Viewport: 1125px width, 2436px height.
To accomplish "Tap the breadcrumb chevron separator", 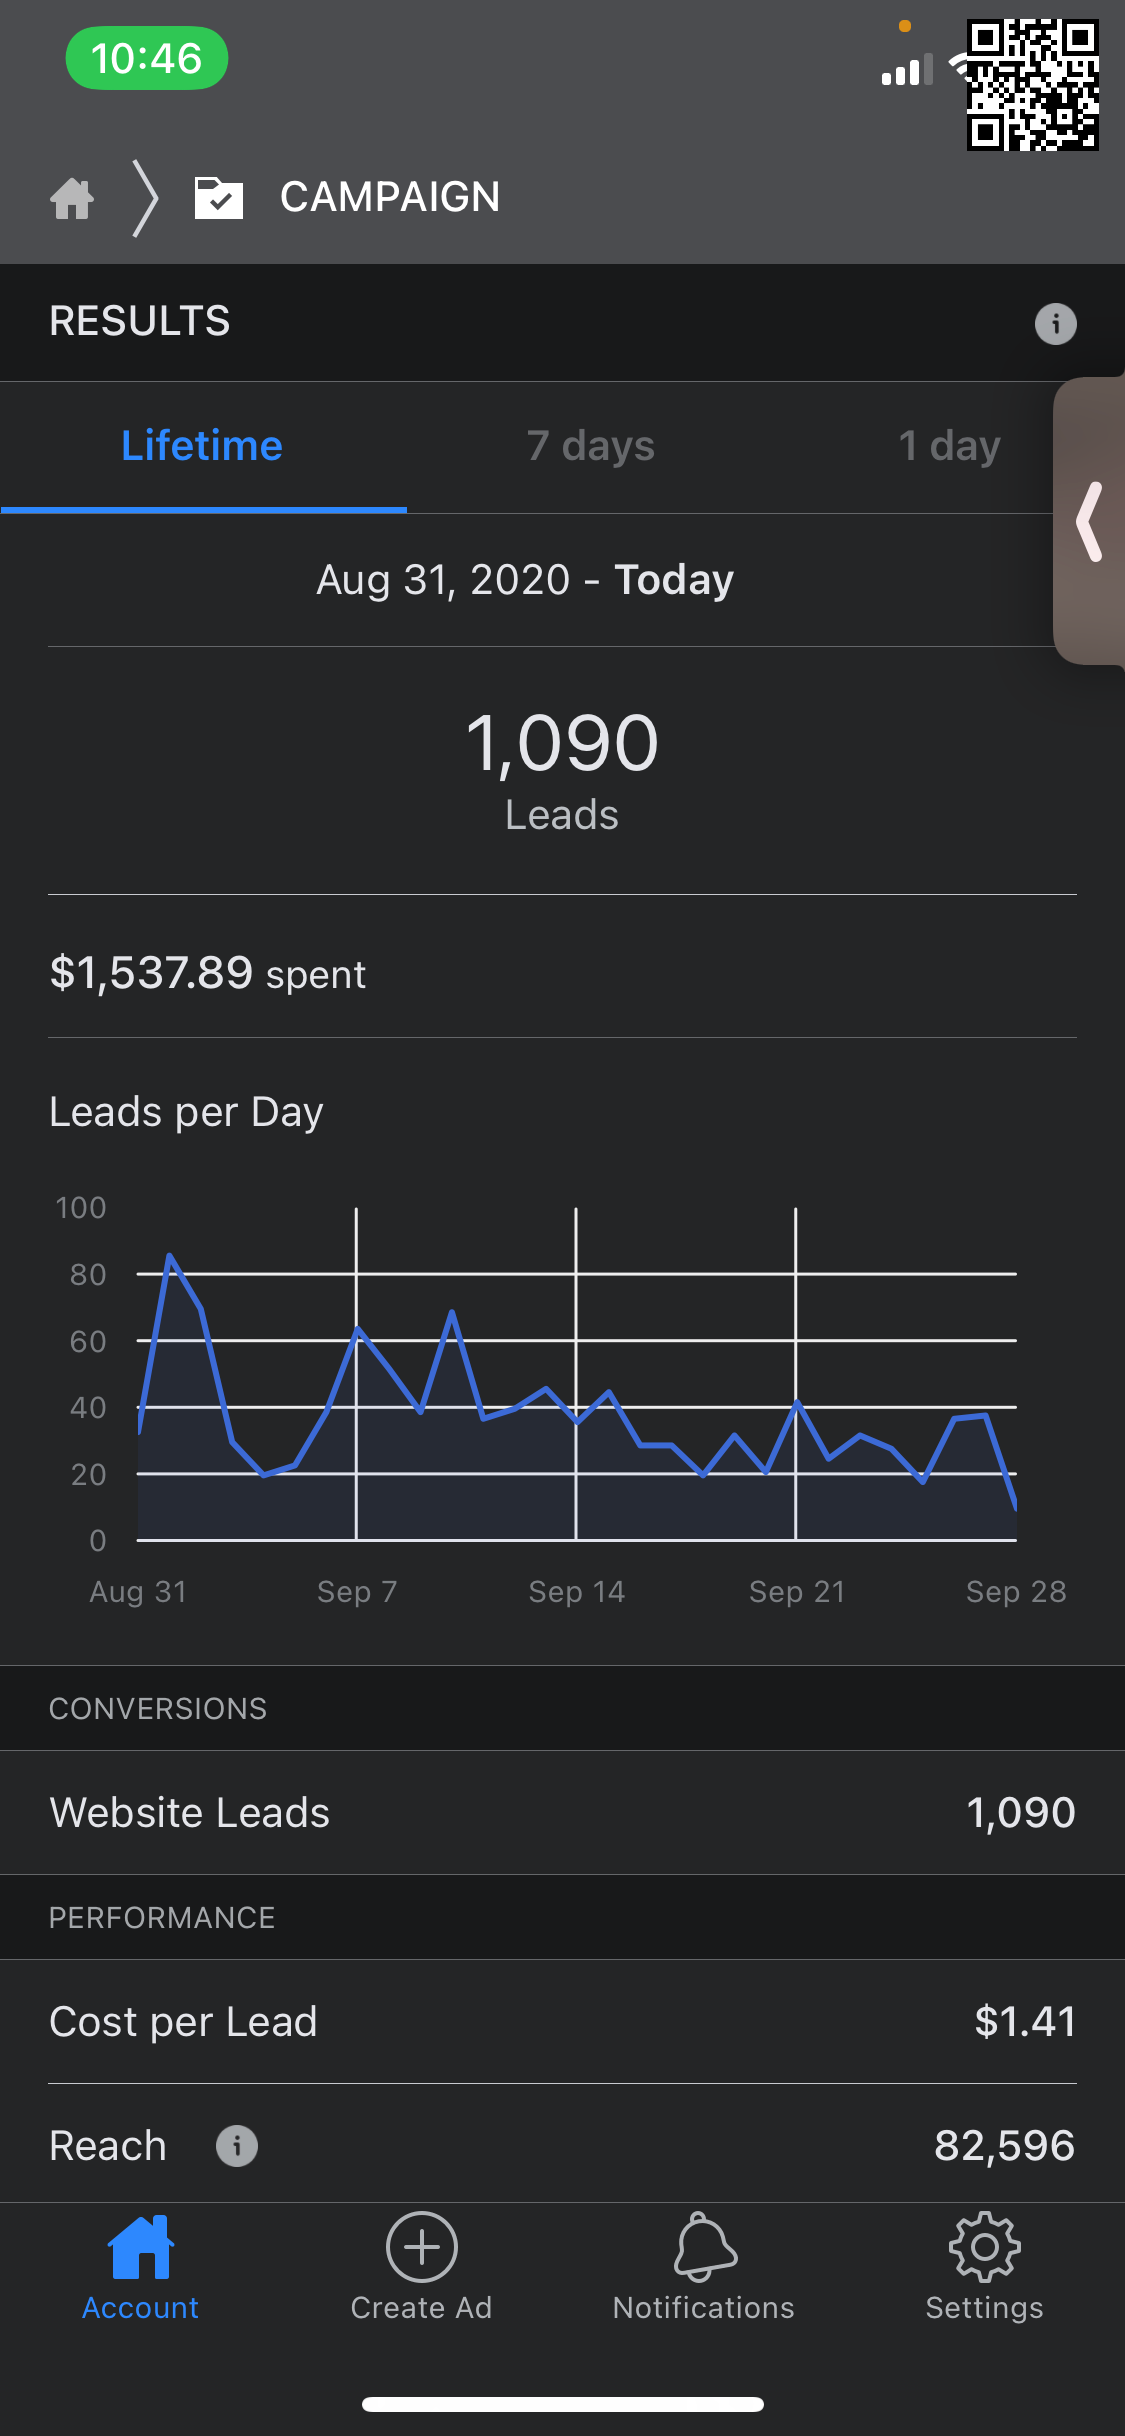I will tap(146, 198).
